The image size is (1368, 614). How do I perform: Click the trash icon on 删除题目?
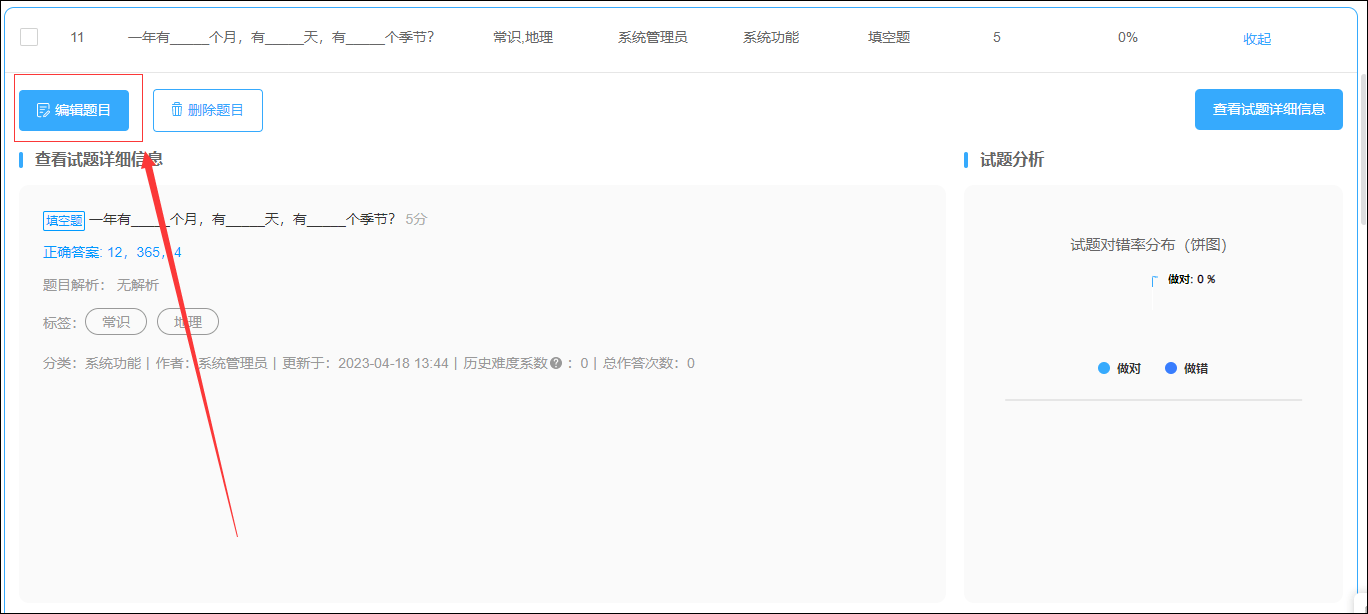pyautogui.click(x=177, y=110)
